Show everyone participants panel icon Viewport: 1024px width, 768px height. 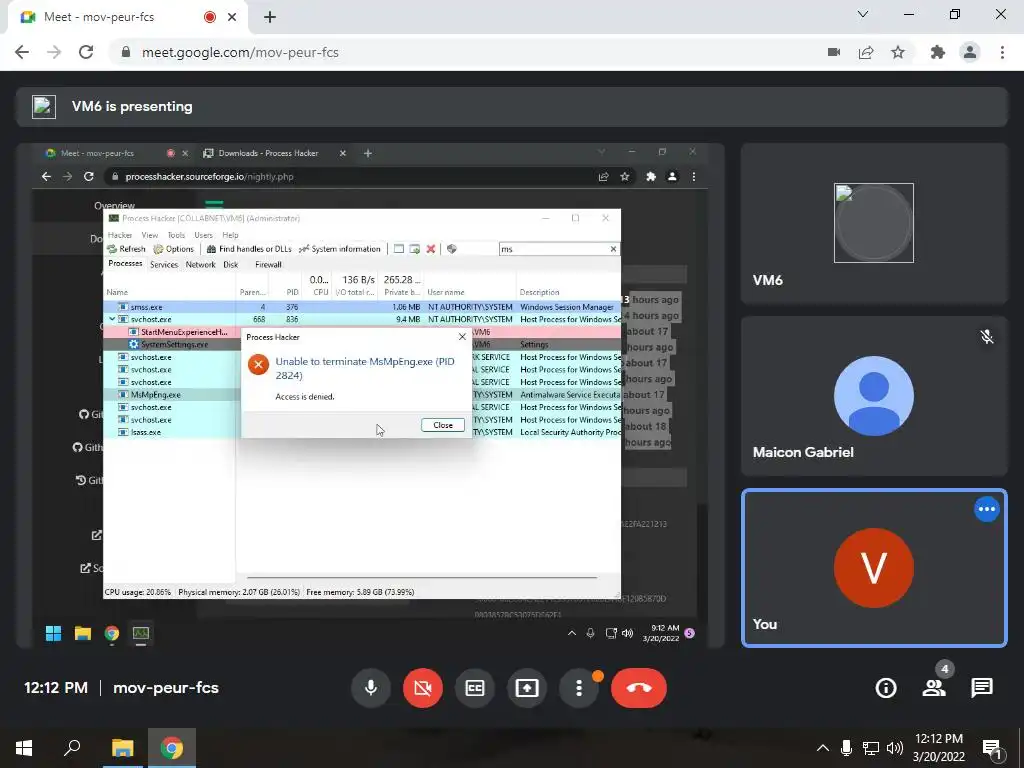(x=934, y=688)
